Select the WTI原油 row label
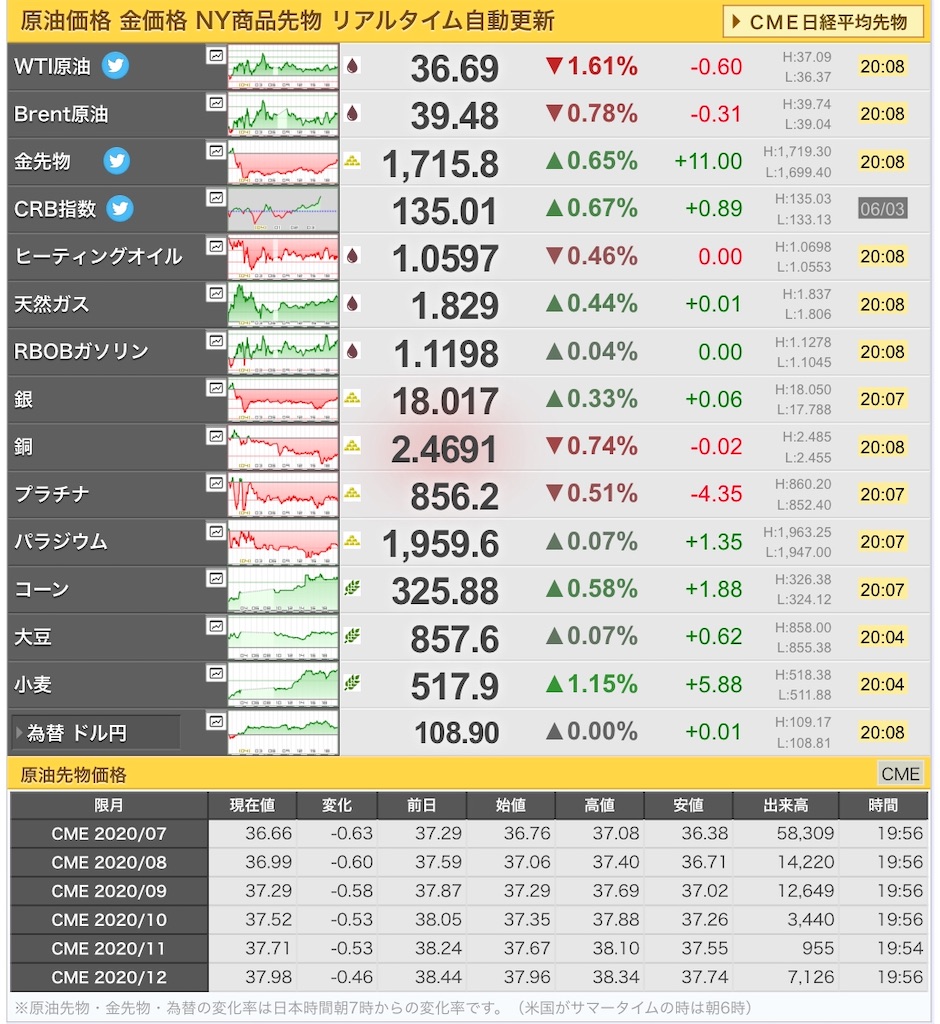 [x=52, y=66]
